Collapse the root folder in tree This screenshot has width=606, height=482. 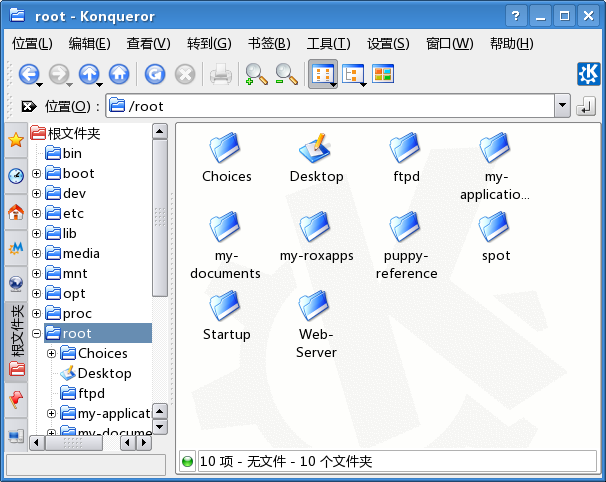36,333
